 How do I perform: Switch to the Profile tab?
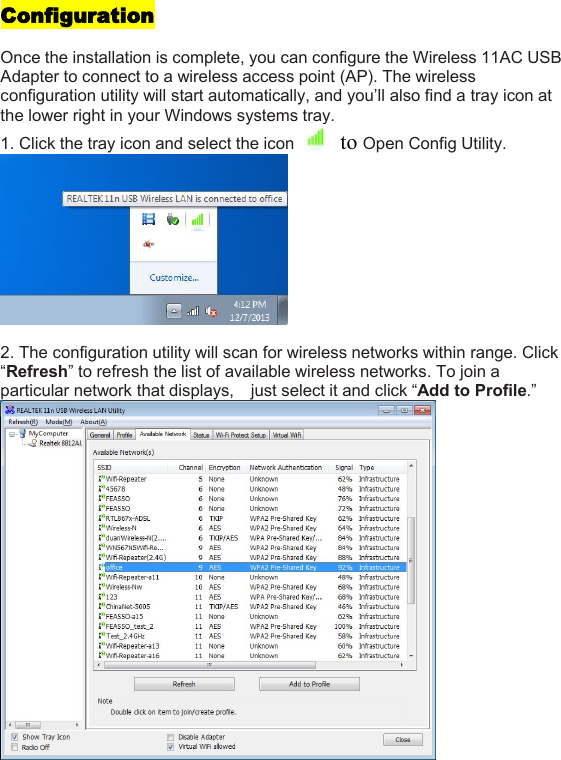(x=124, y=435)
